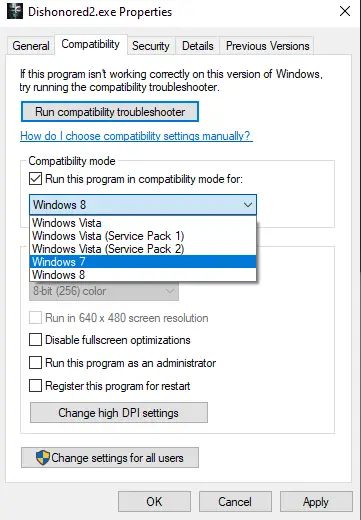Select plain Windows Vista list entry

[x=143, y=223]
